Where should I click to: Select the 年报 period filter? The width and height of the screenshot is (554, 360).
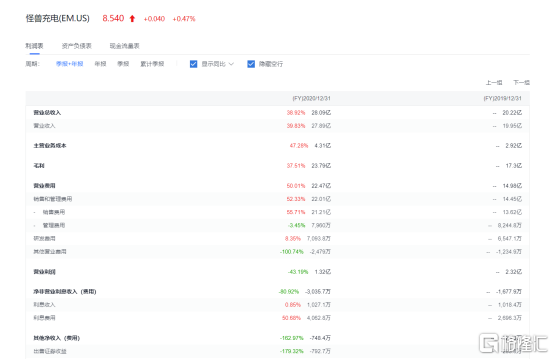[x=100, y=64]
